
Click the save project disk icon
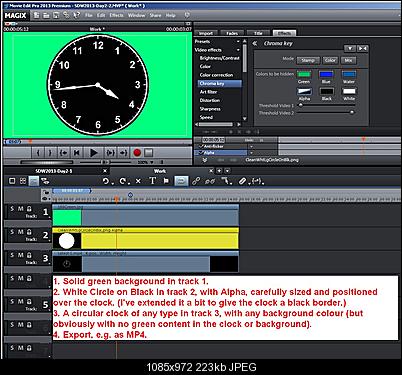click(56, 15)
